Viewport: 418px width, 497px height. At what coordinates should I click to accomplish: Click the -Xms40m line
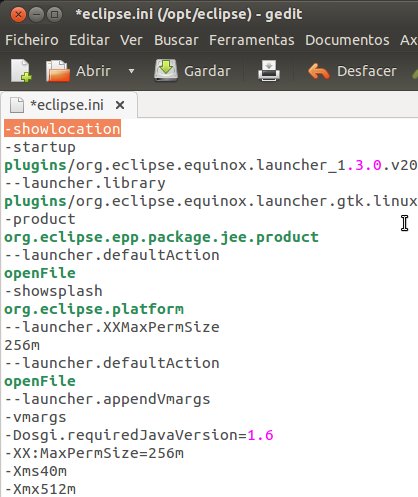(x=35, y=471)
